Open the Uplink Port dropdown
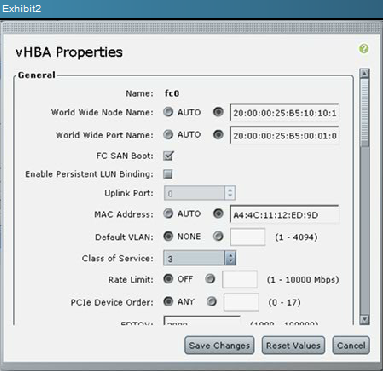383x371 pixels. tap(200, 193)
